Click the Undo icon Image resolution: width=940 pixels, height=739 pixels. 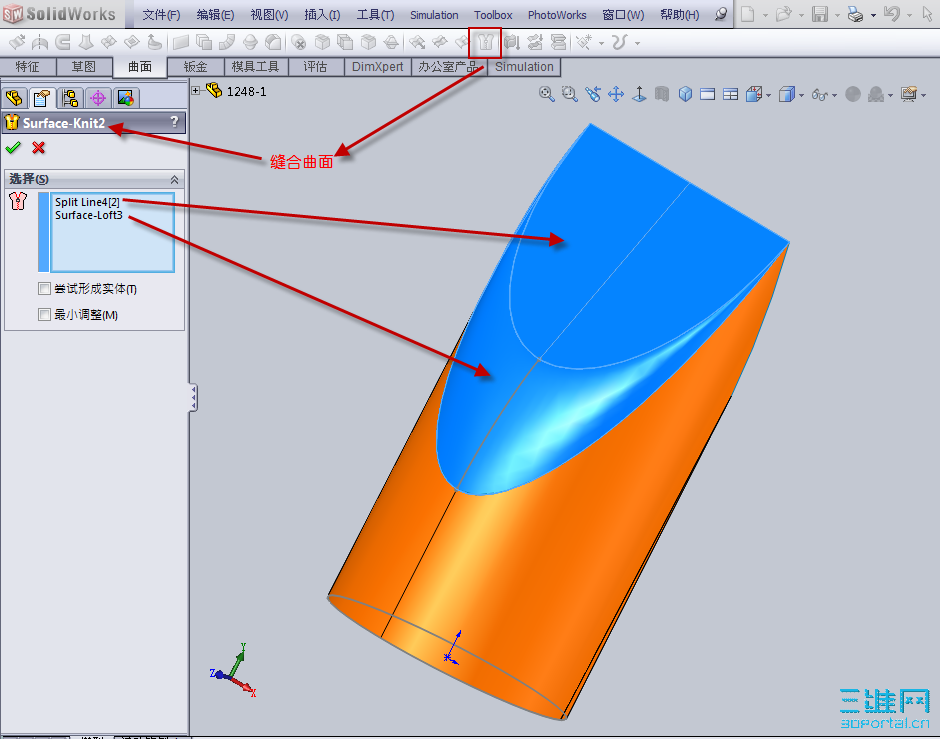(x=891, y=14)
